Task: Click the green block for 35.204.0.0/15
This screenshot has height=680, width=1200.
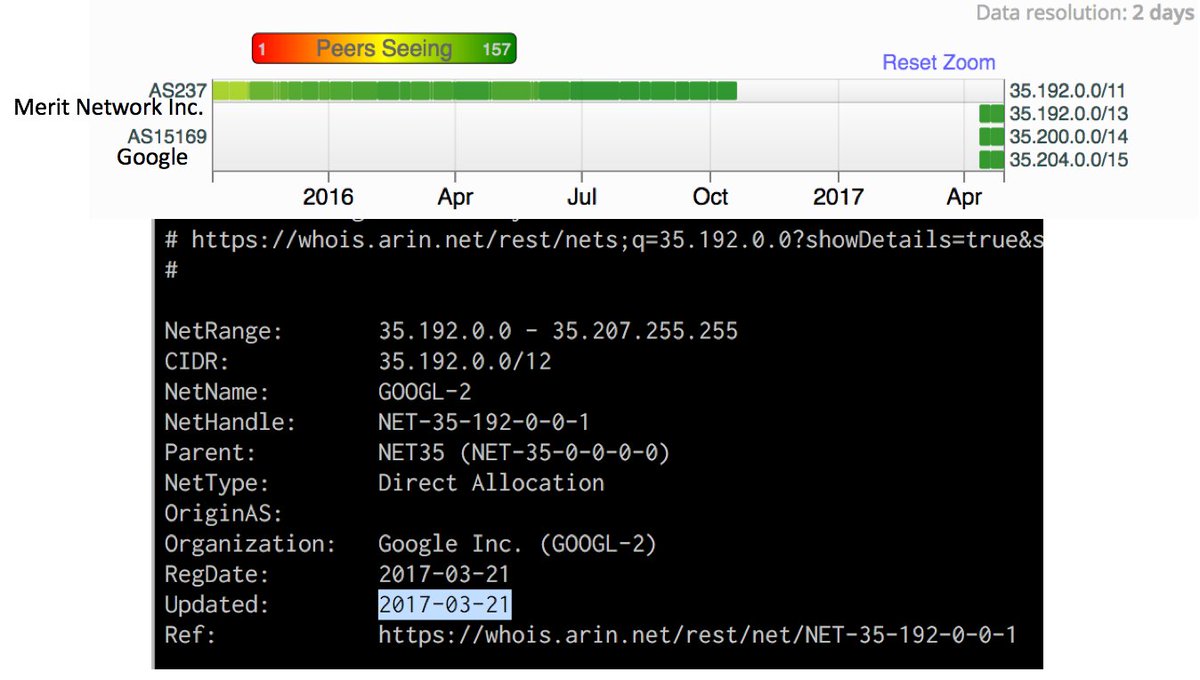Action: pyautogui.click(x=991, y=160)
